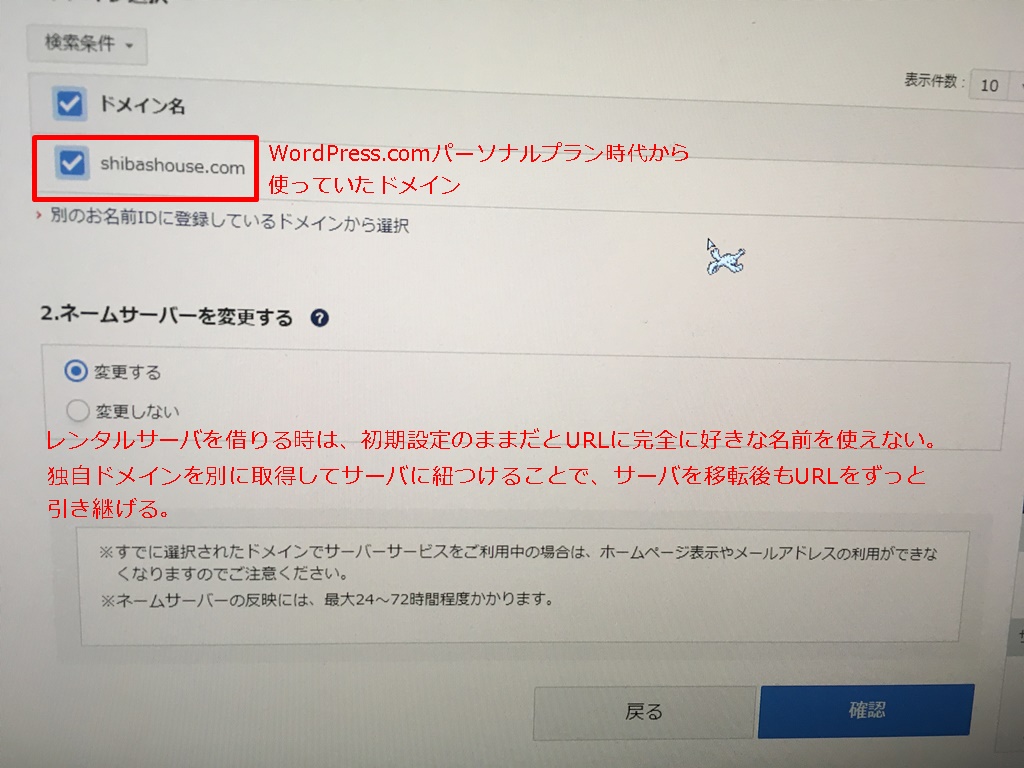
Task: Open 別のお名前IDに登録しているドメインから選択 link
Action: pos(229,221)
